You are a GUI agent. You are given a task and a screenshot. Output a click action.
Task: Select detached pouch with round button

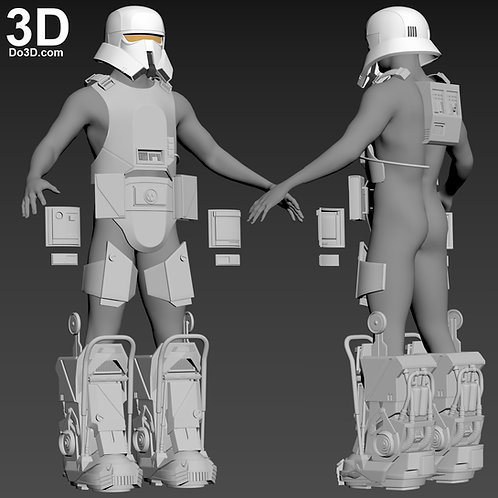coord(63,226)
